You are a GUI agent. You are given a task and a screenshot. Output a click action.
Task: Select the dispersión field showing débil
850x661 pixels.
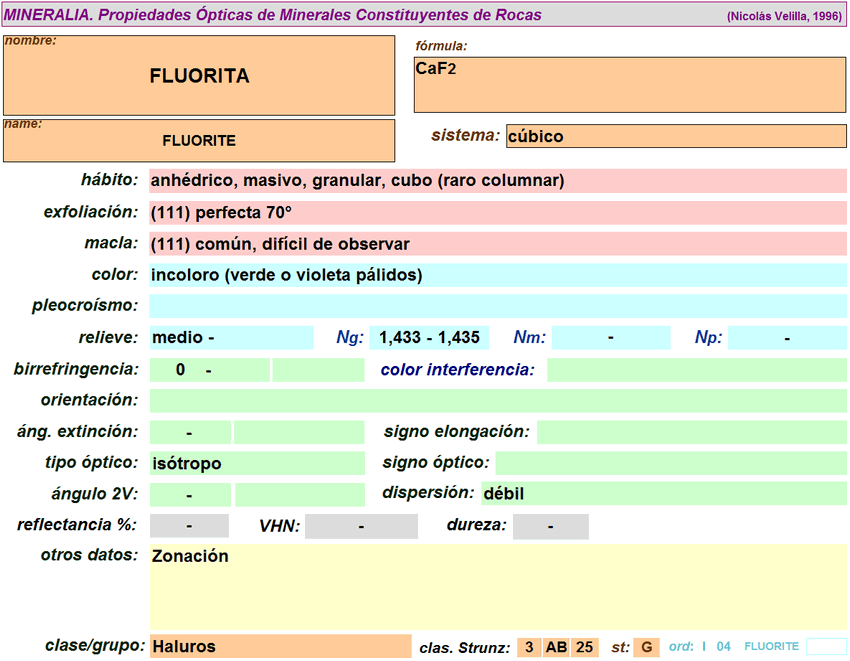(663, 493)
